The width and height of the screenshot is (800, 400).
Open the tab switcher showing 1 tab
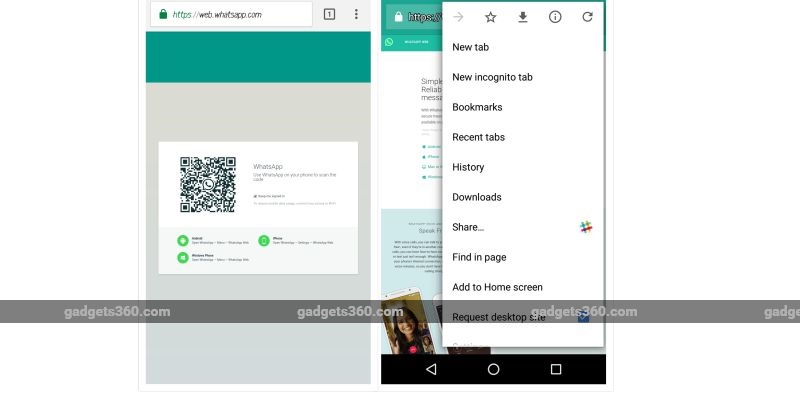(330, 14)
